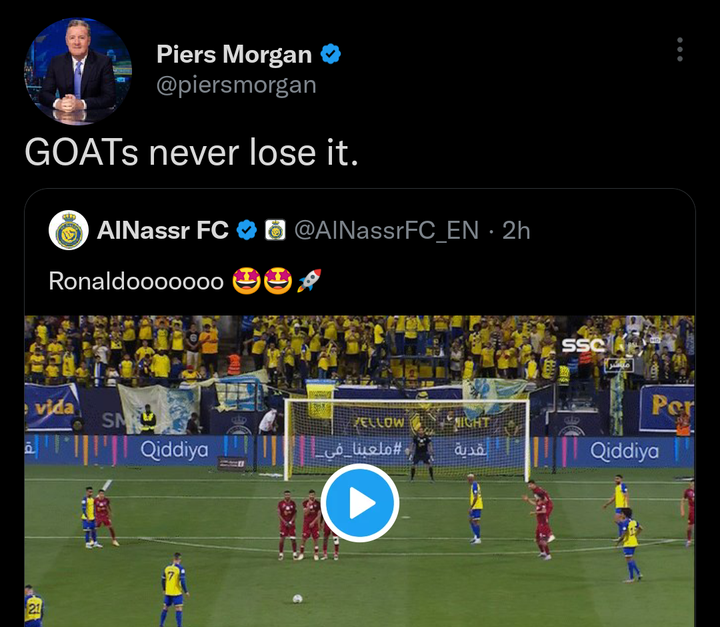The width and height of the screenshot is (720, 627).
Task: Click the small square AlNassr affiliate badge
Action: (x=276, y=230)
